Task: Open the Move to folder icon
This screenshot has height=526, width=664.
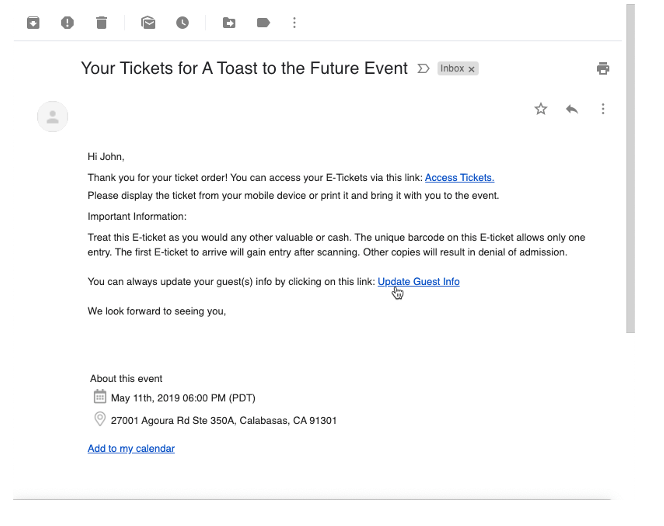Action: point(229,22)
